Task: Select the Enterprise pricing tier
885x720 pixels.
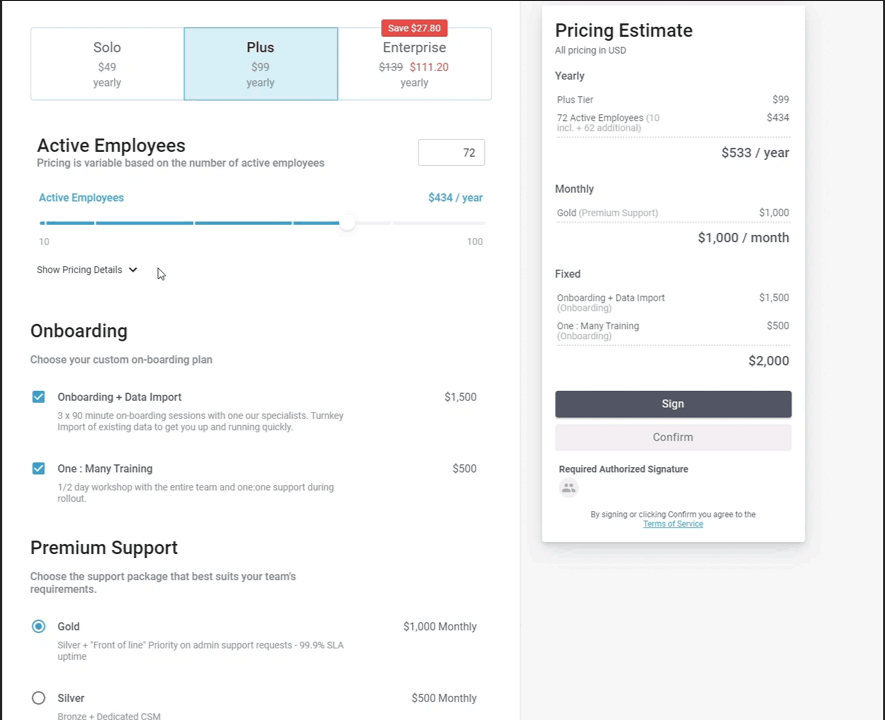Action: pos(414,63)
